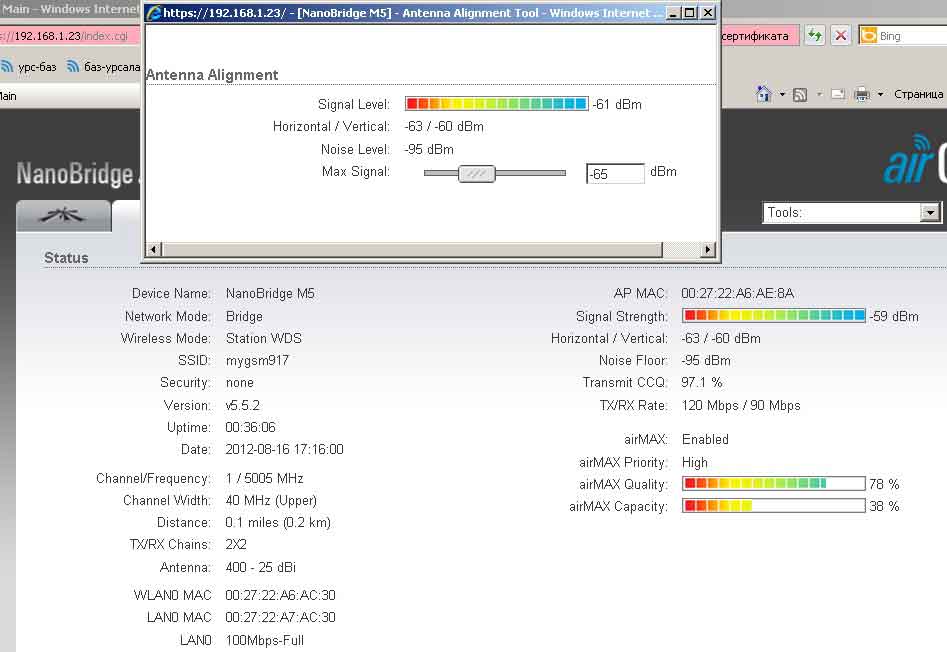
Task: Click the SSID value mygsm917
Action: tap(257, 360)
